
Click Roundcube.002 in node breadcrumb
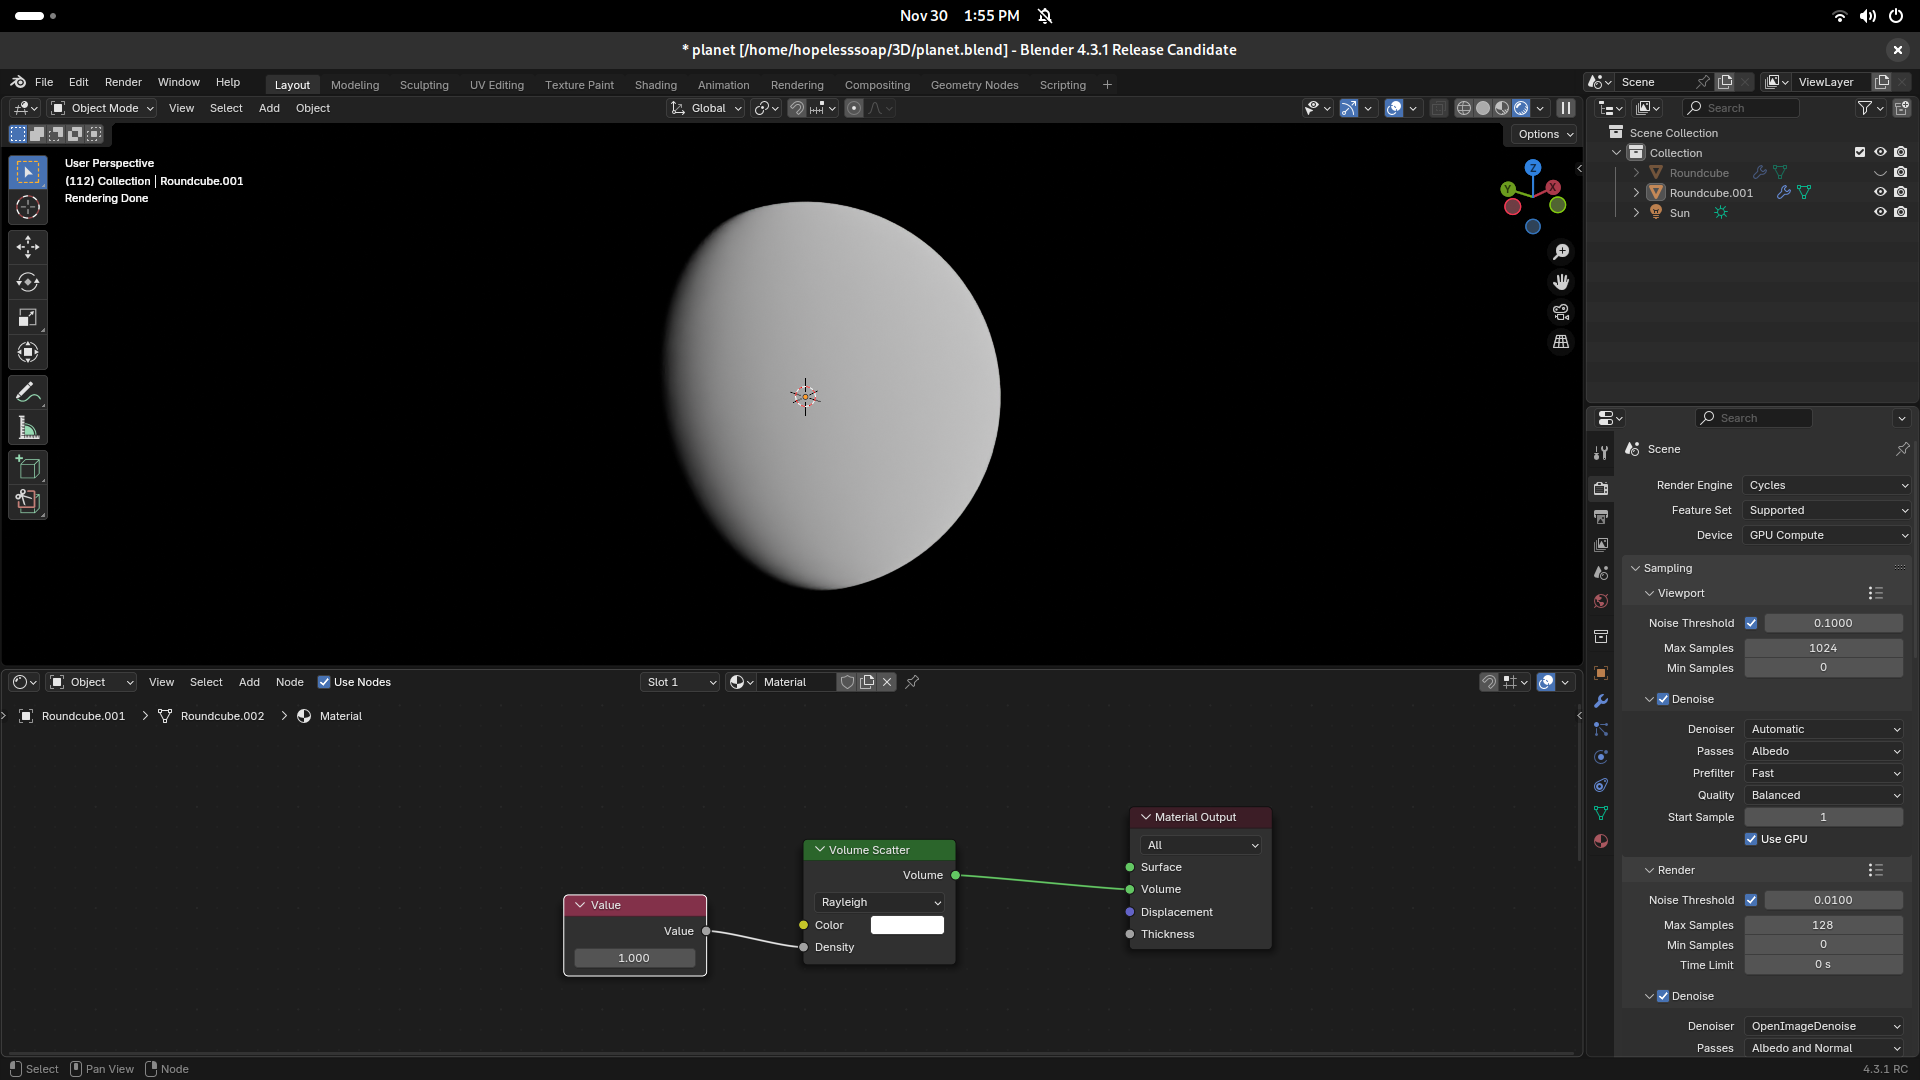click(222, 716)
